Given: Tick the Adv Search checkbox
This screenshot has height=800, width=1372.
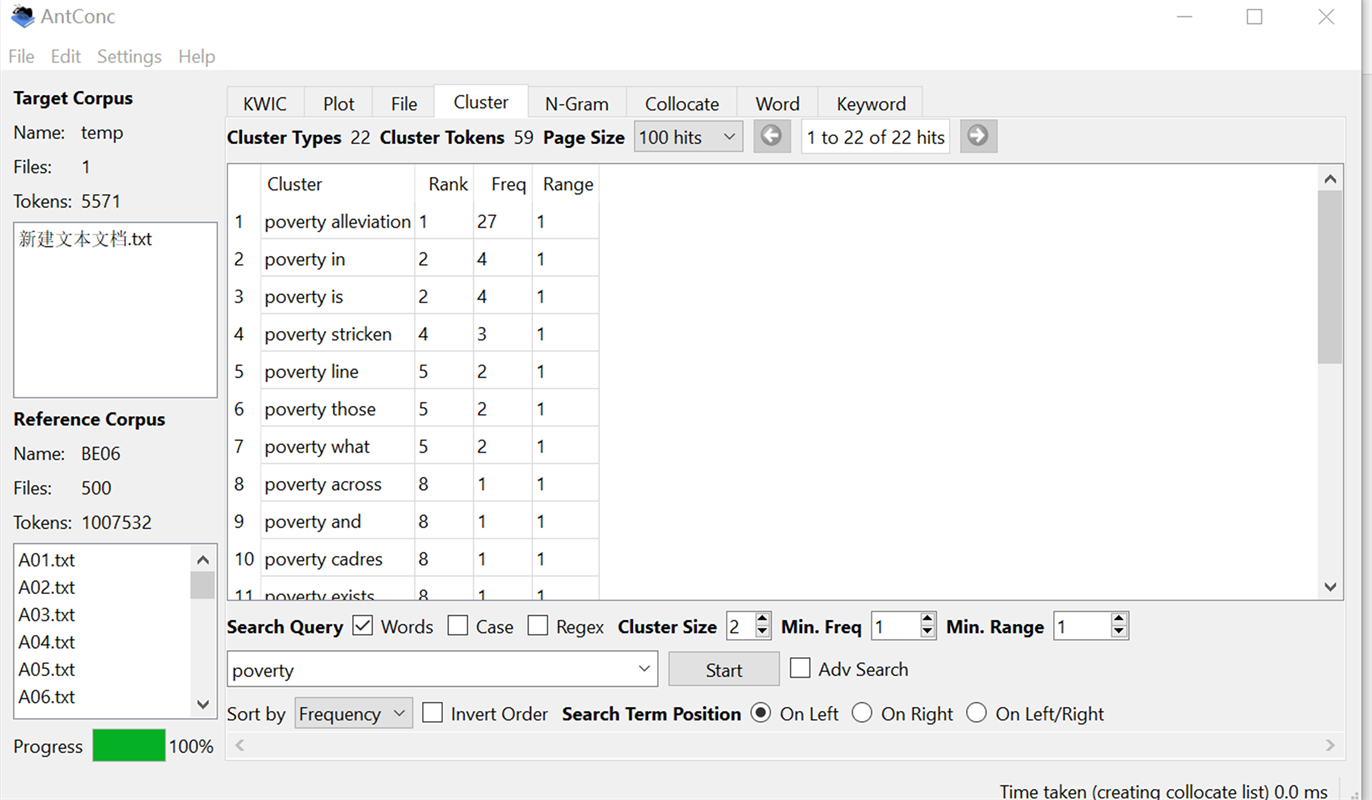Looking at the screenshot, I should [x=800, y=668].
